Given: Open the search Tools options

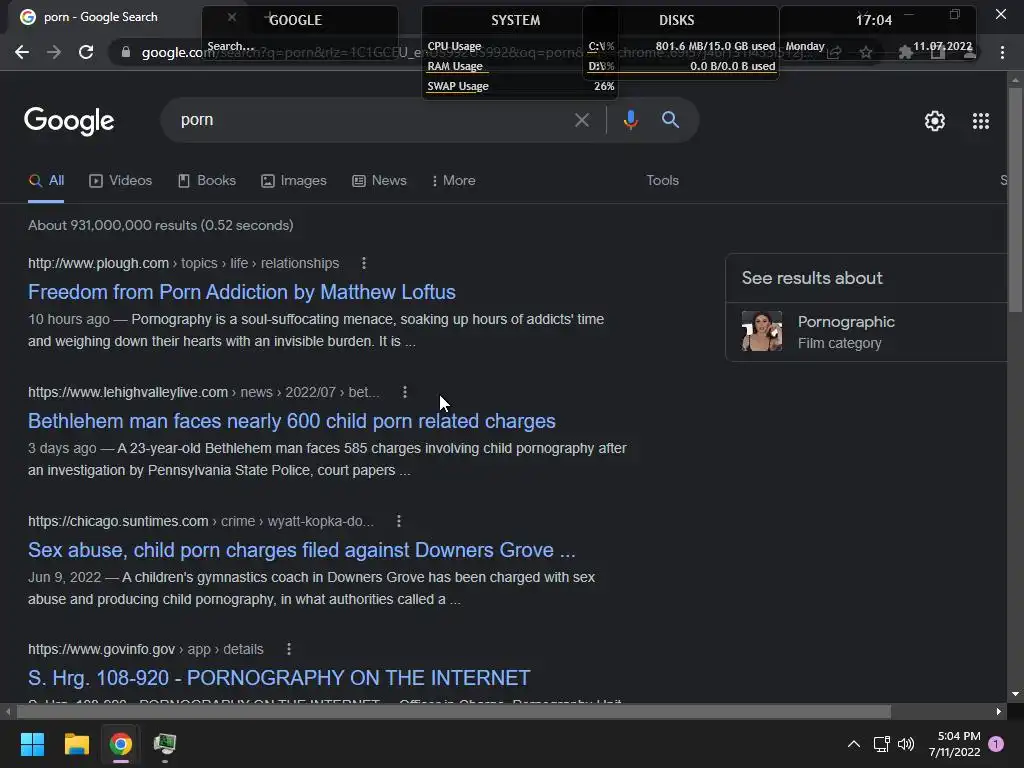Looking at the screenshot, I should (662, 181).
